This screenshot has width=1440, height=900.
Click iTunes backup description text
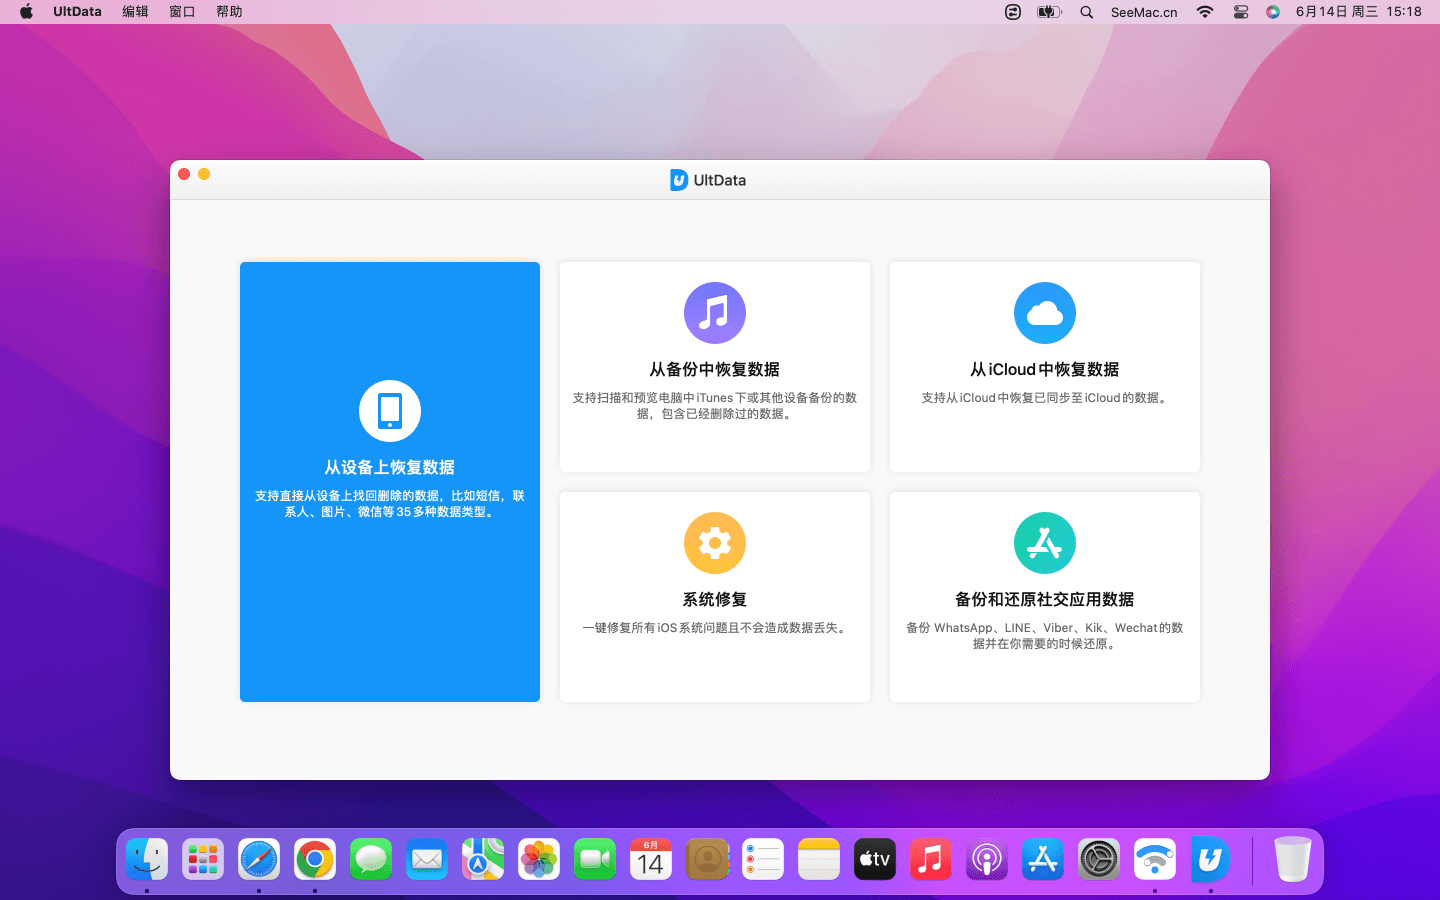pyautogui.click(x=715, y=406)
